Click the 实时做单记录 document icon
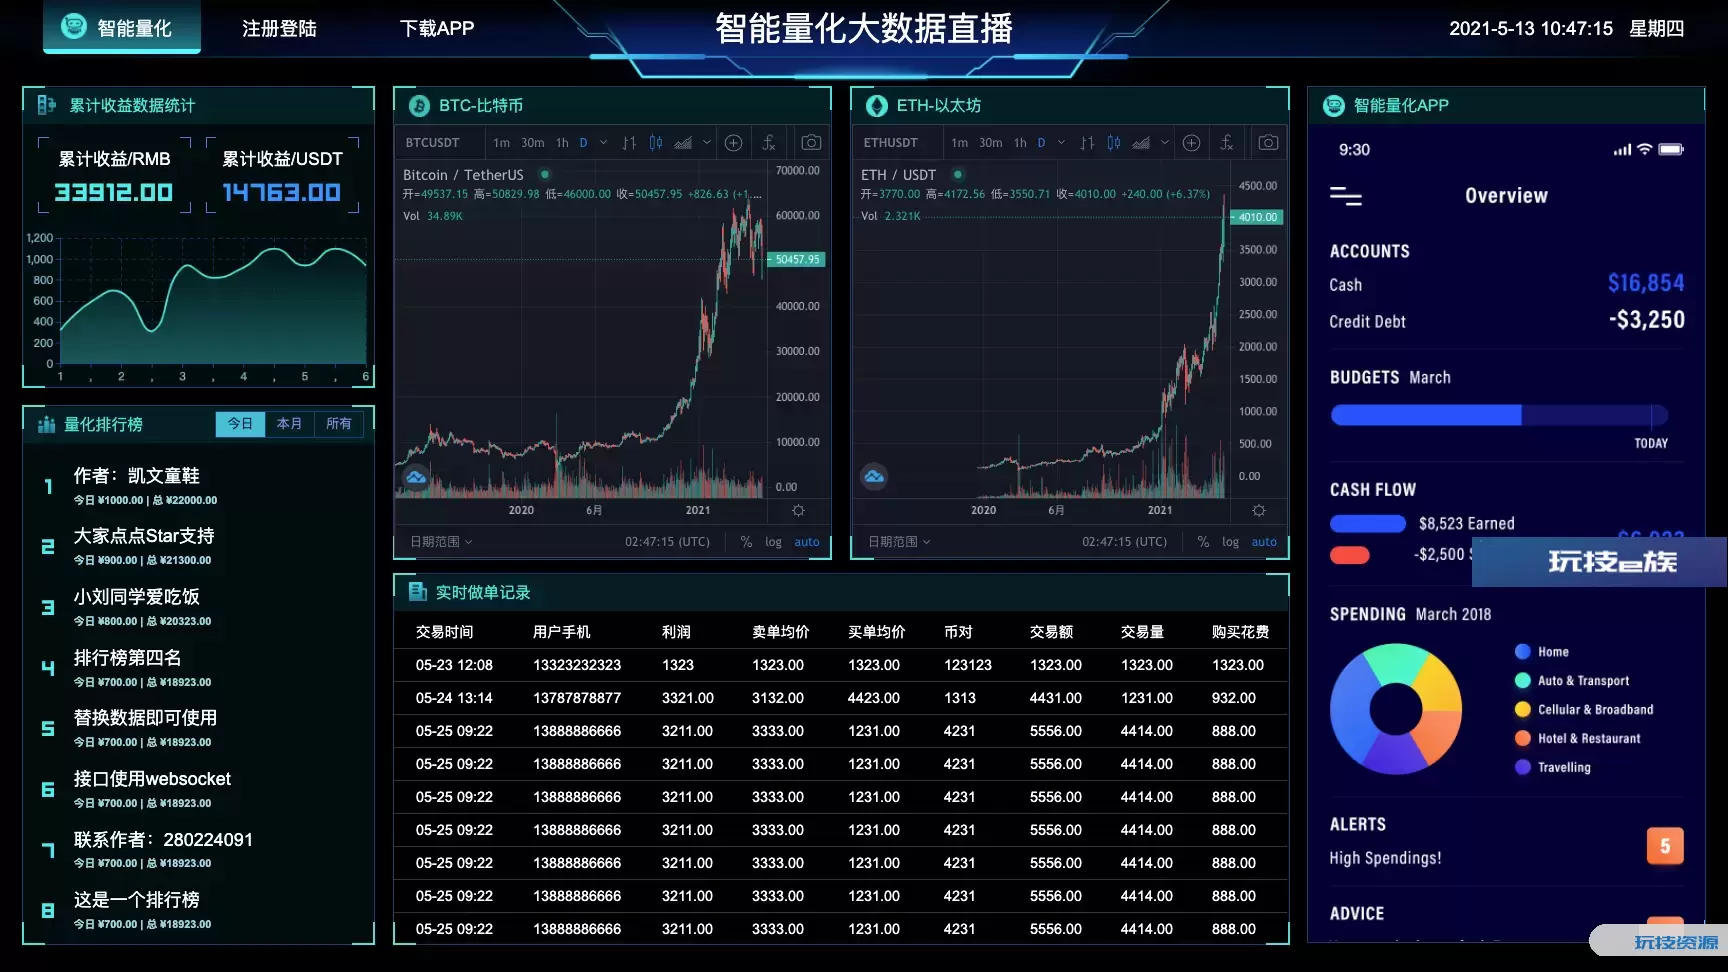This screenshot has width=1728, height=972. 417,591
